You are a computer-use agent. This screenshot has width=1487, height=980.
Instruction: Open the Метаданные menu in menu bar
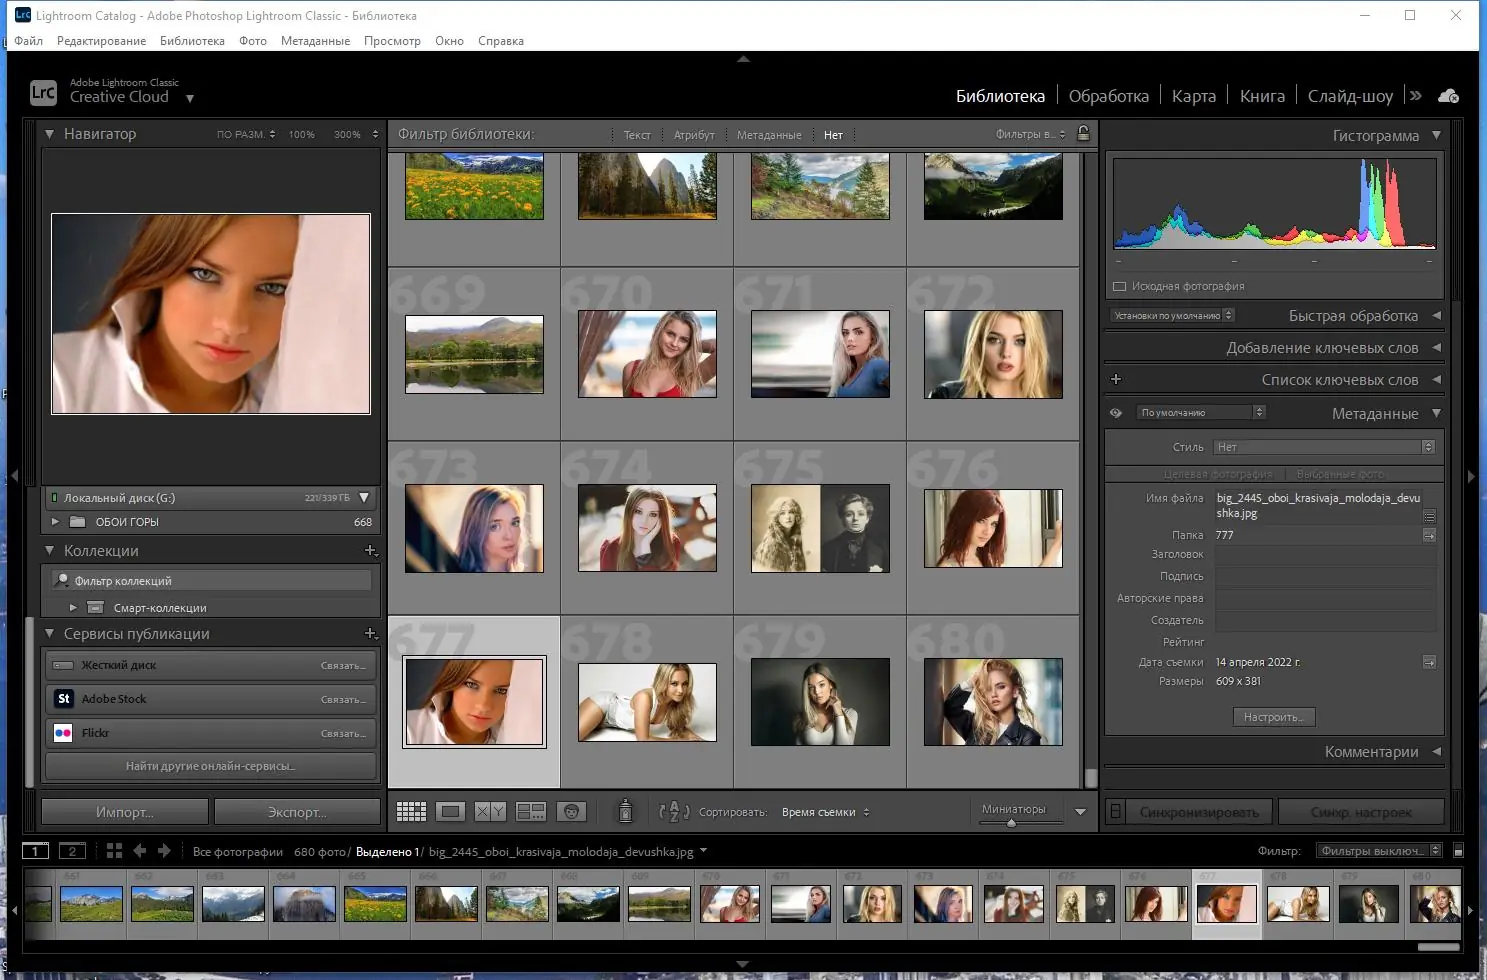[x=315, y=41]
